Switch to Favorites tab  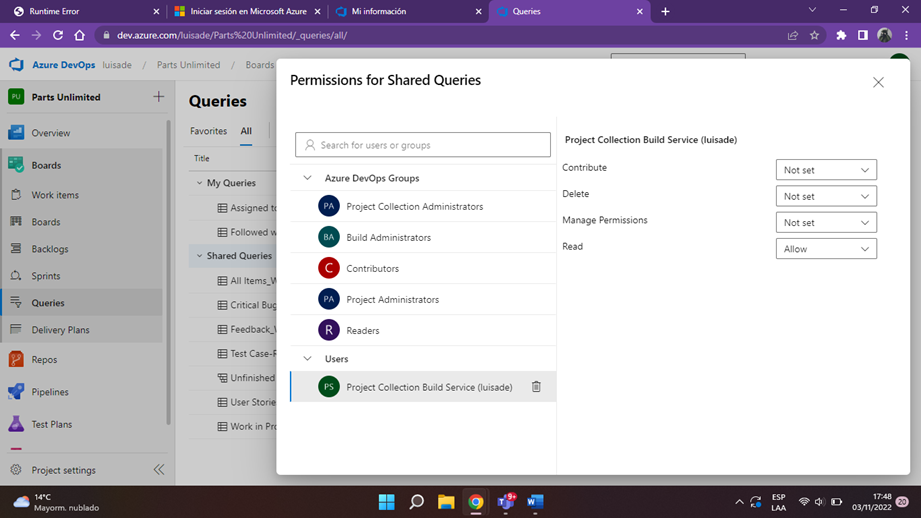tap(209, 131)
